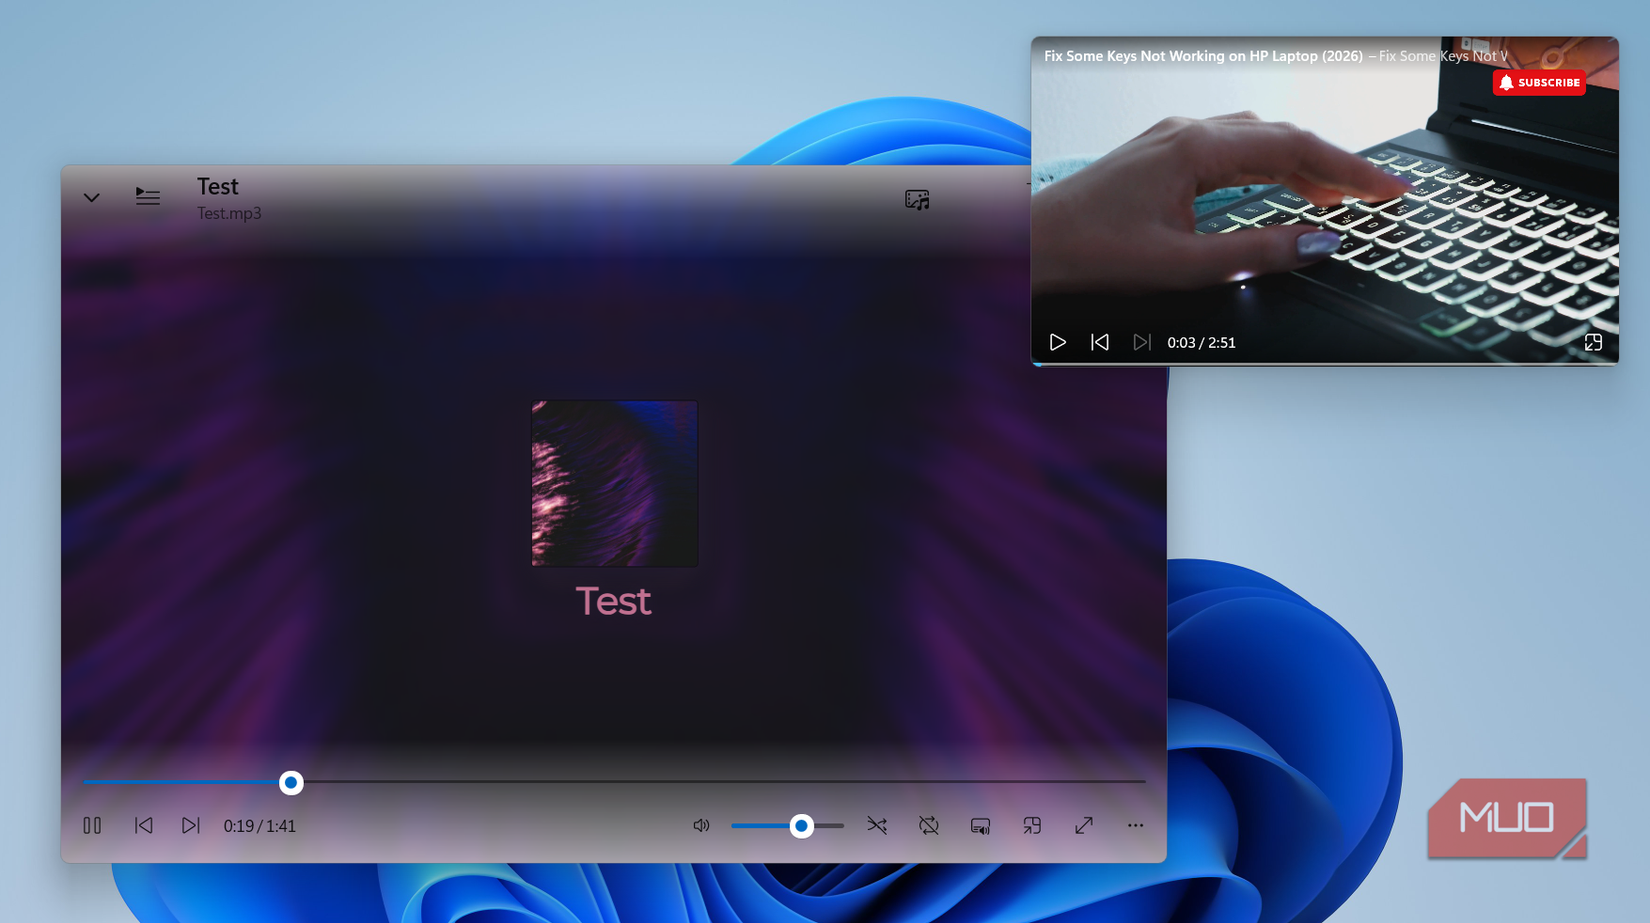The image size is (1650, 923).
Task: Select the Test album artwork thumbnail
Action: pos(613,483)
